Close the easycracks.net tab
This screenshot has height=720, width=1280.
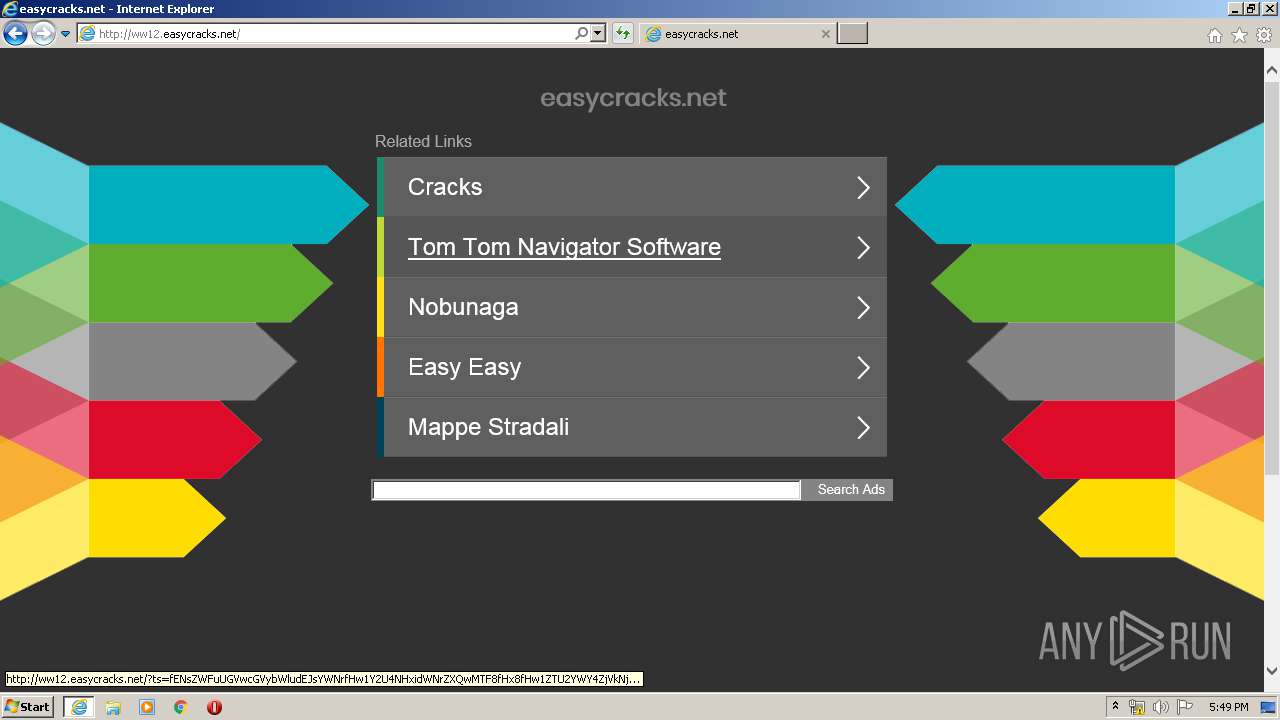[x=825, y=34]
